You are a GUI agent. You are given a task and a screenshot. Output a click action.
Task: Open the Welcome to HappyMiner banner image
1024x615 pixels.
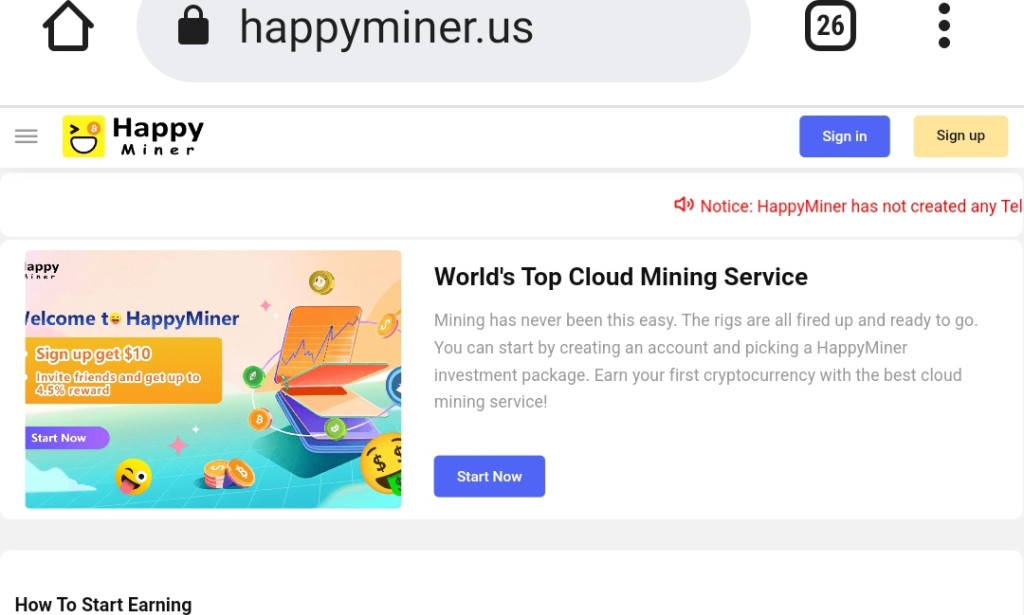[212, 380]
